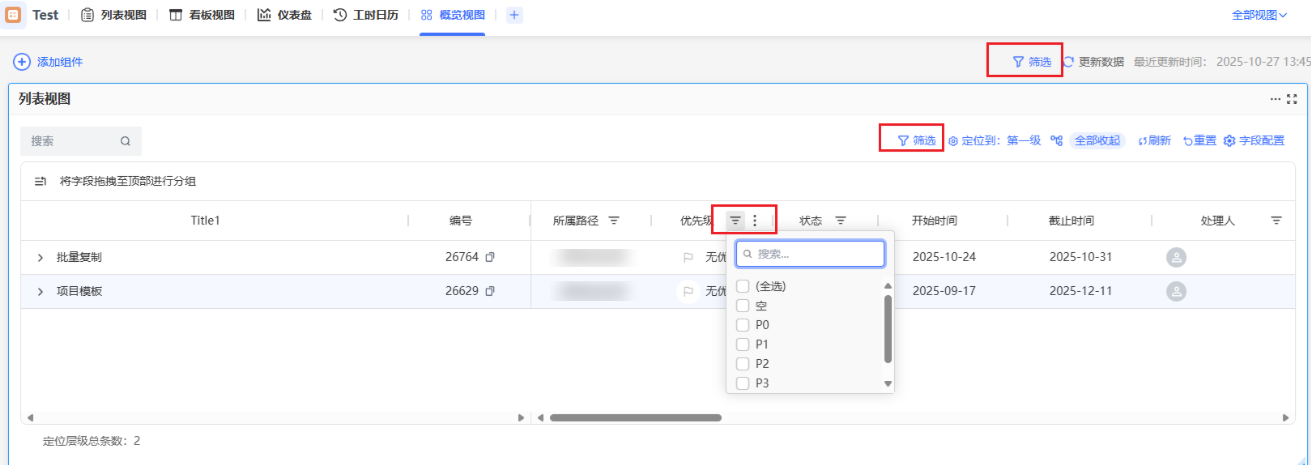Click the 优先级 column filter icon
Screen dimensions: 1311x465
click(735, 221)
